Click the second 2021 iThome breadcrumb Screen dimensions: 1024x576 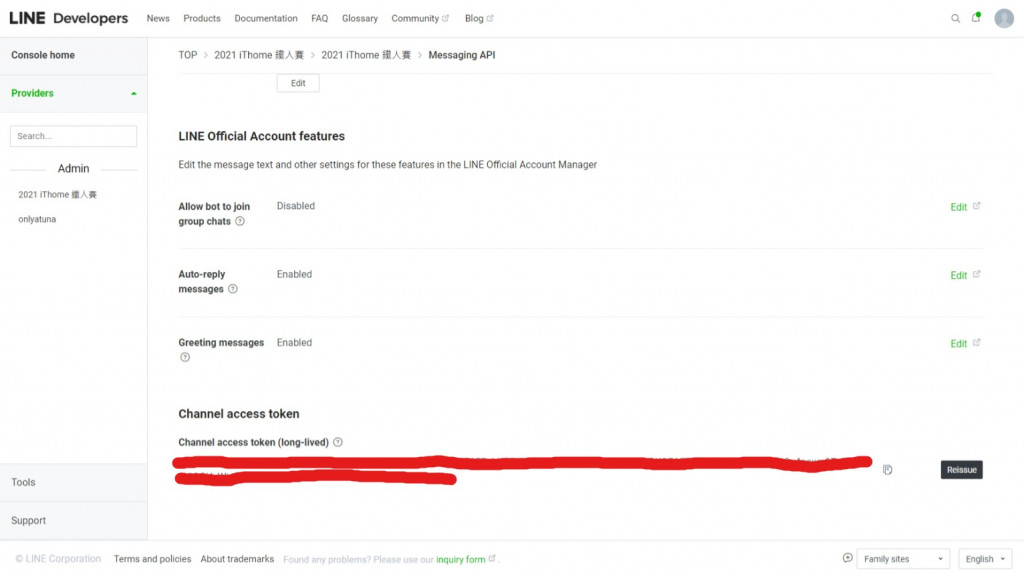pyautogui.click(x=366, y=55)
